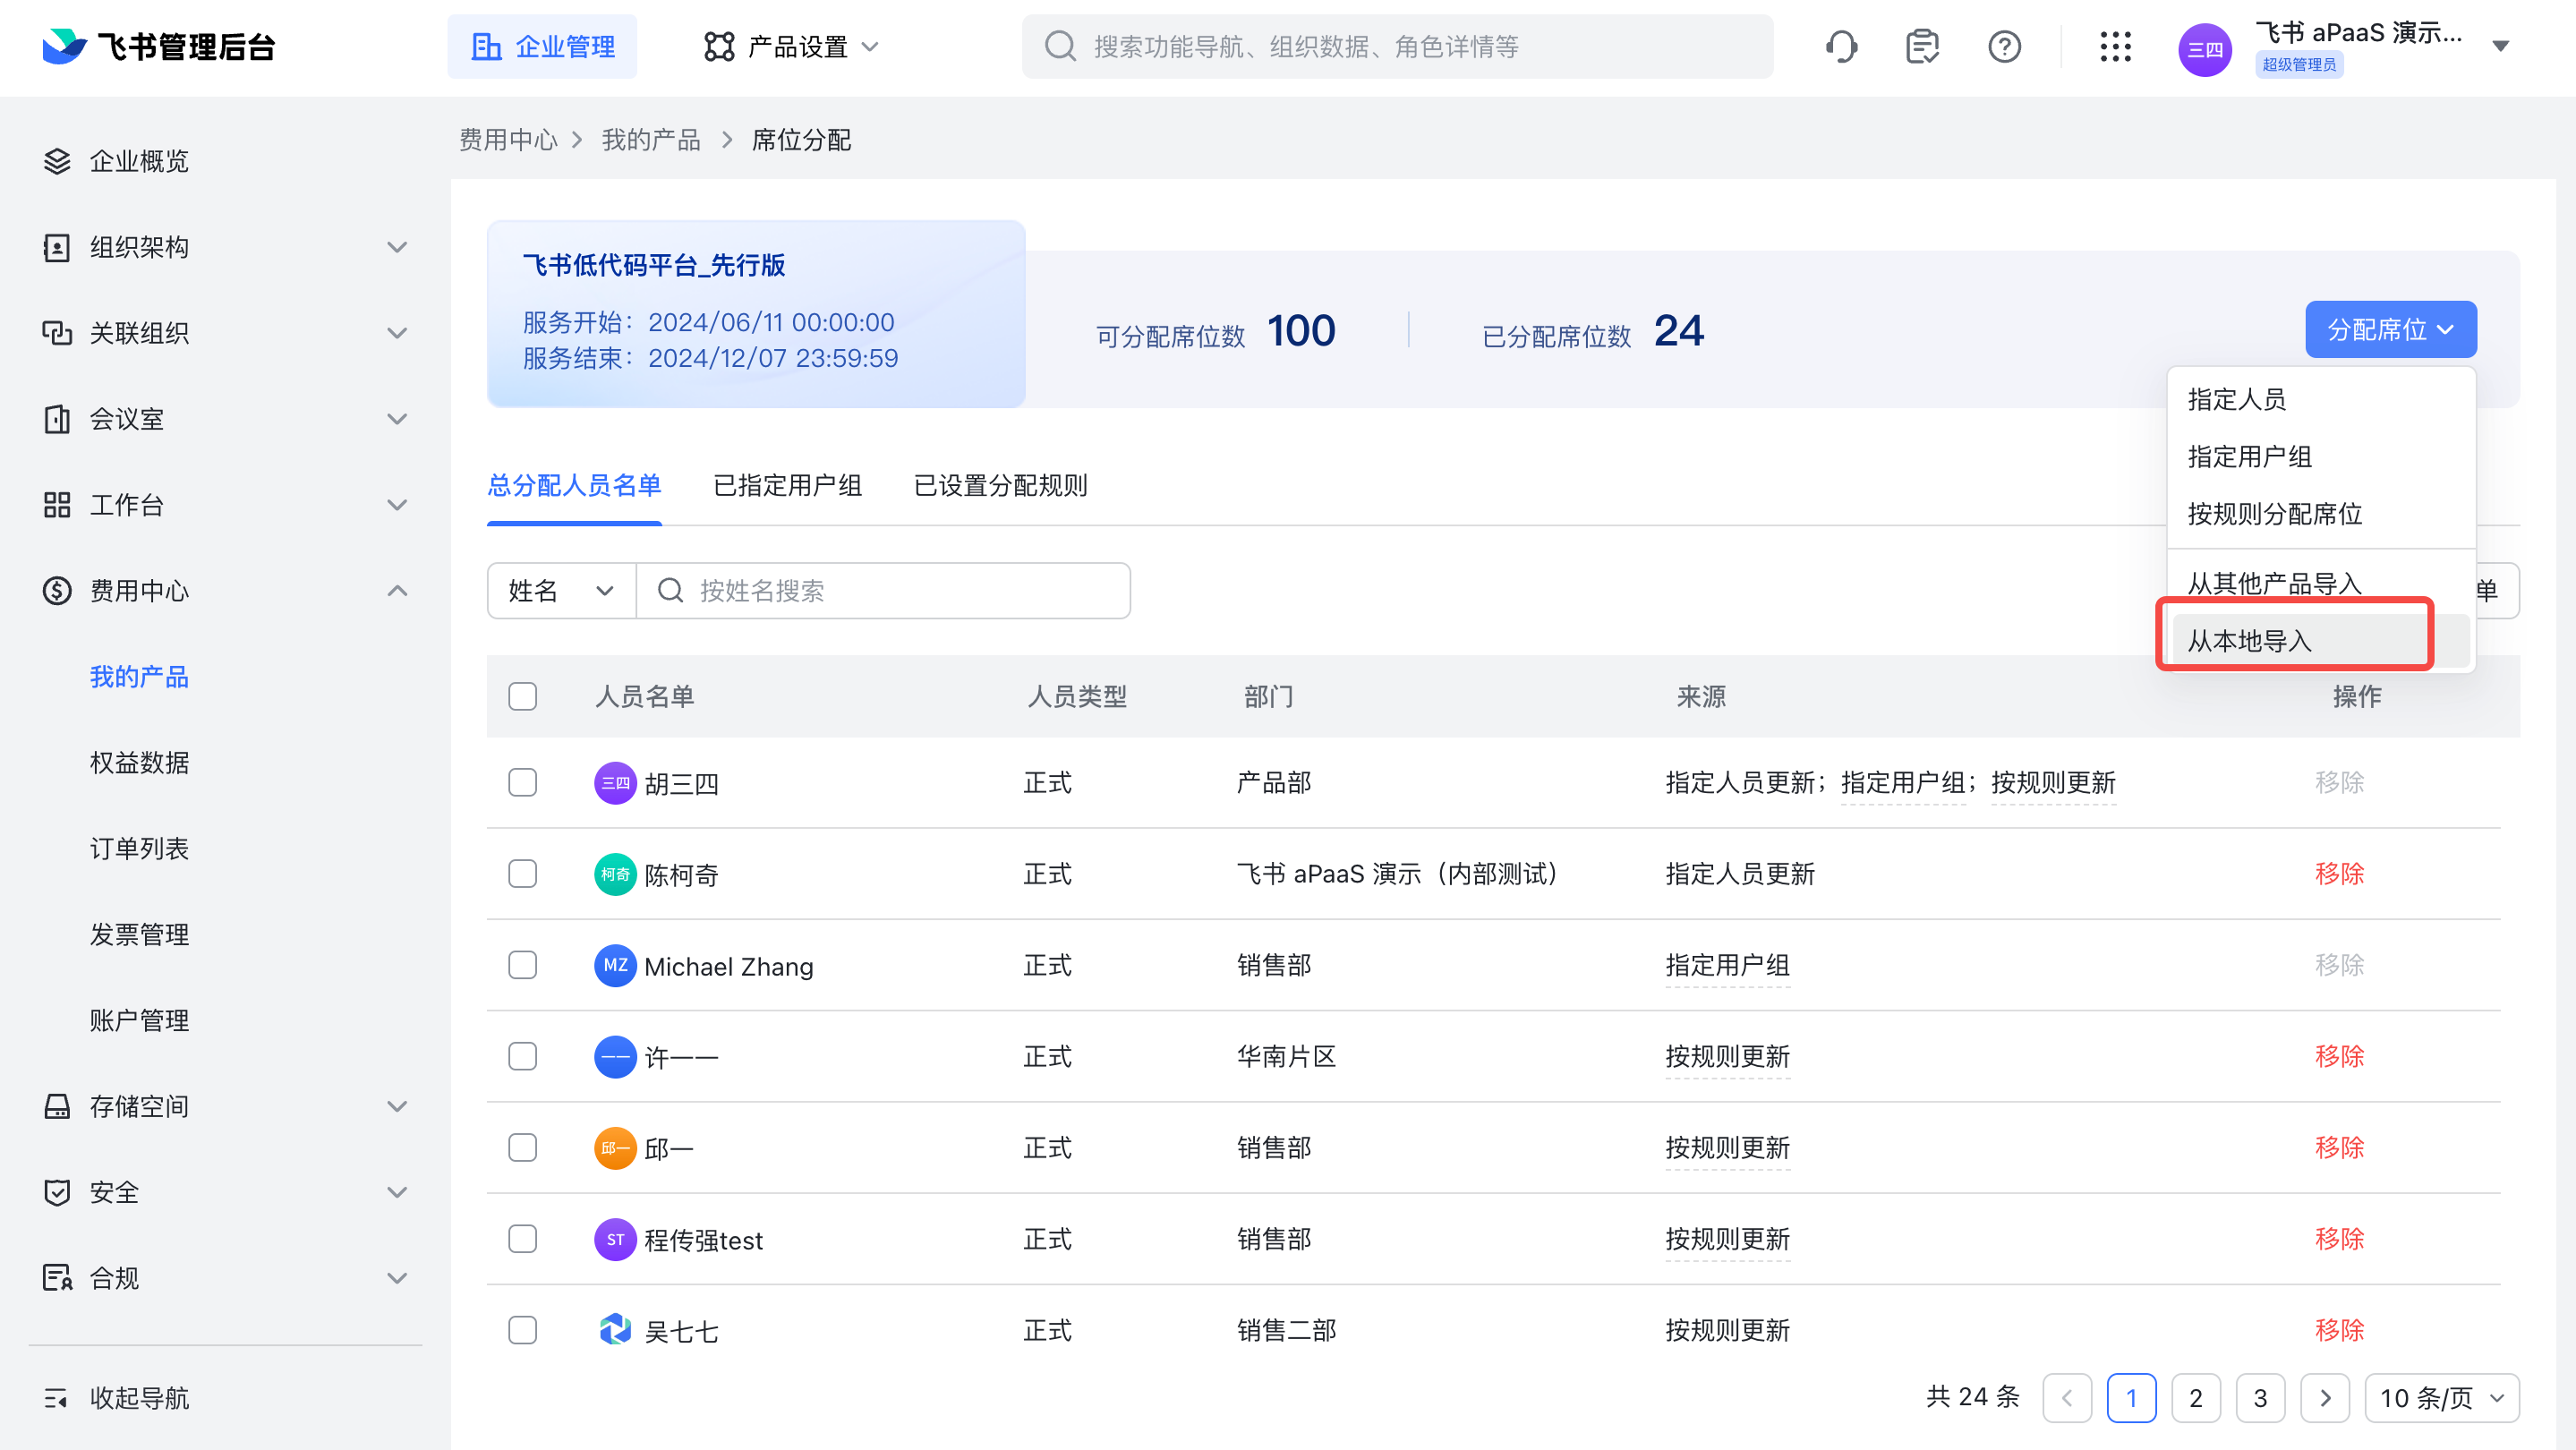The image size is (2576, 1450).
Task: Open 费用中心 in the breadcrumb
Action: click(508, 140)
